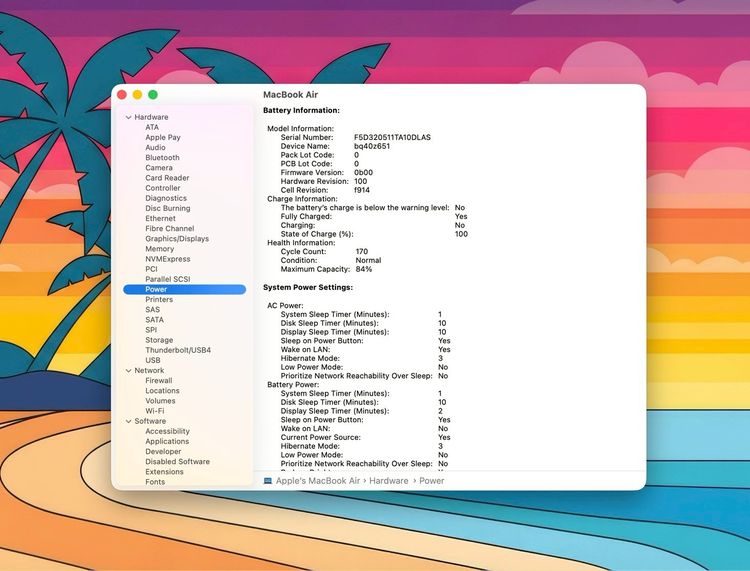
Task: Zoom the window with green button
Action: (x=153, y=95)
